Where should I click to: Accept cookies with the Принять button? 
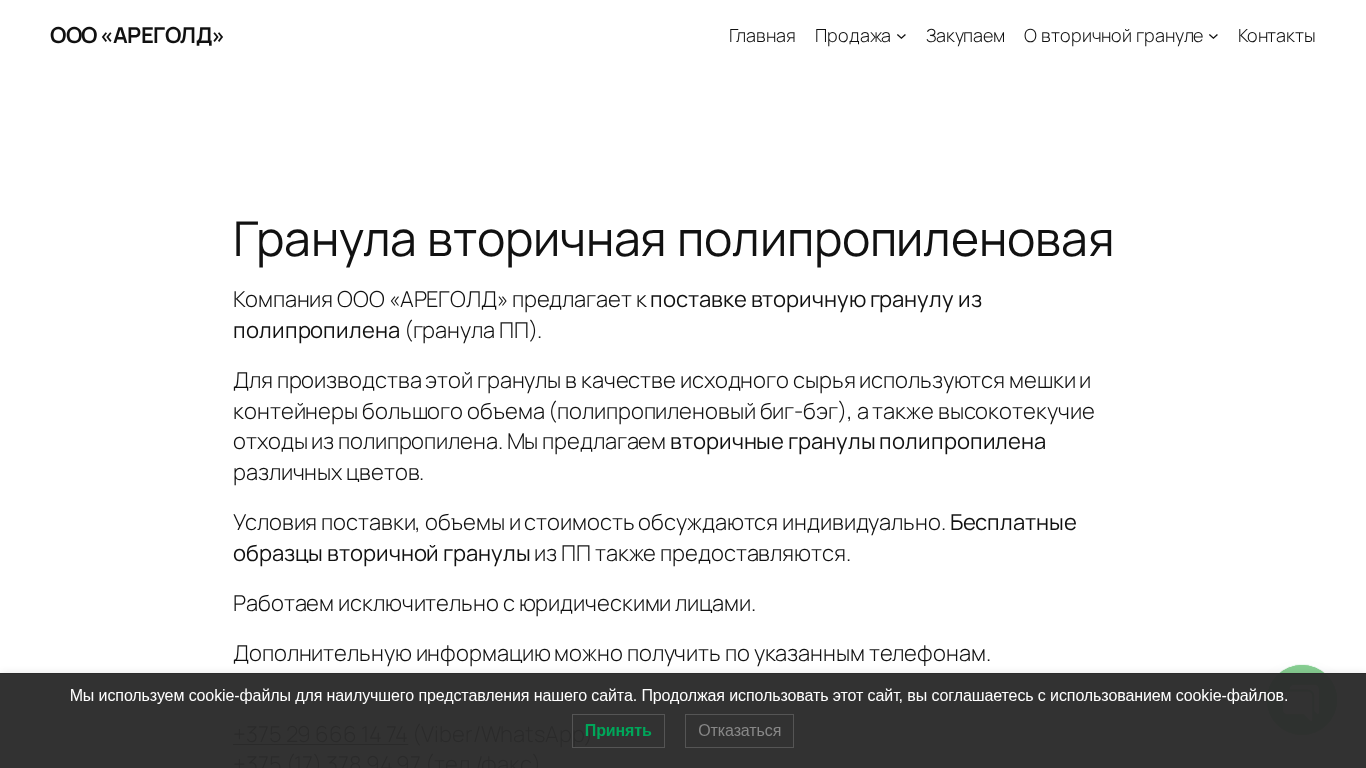click(x=618, y=731)
